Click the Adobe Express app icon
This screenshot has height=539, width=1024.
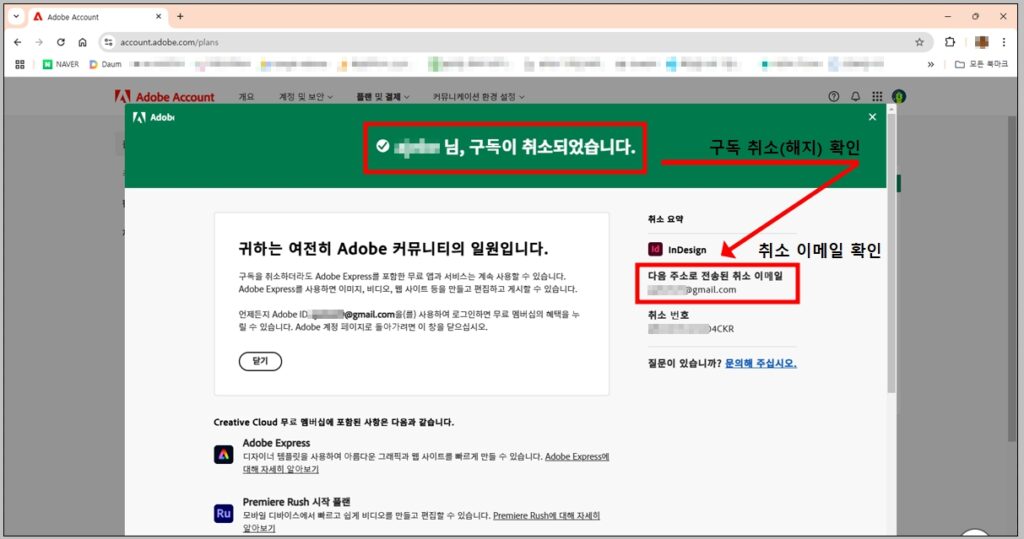point(223,454)
